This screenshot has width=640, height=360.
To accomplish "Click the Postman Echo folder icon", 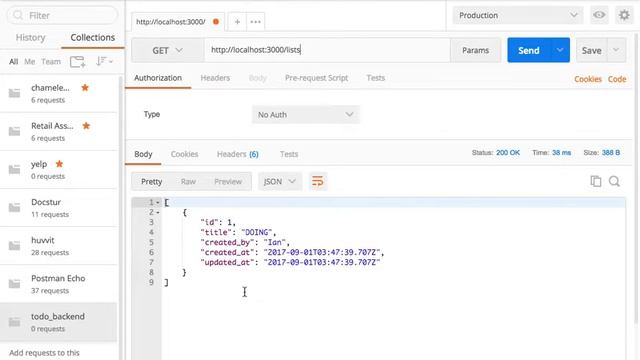I will (15, 283).
